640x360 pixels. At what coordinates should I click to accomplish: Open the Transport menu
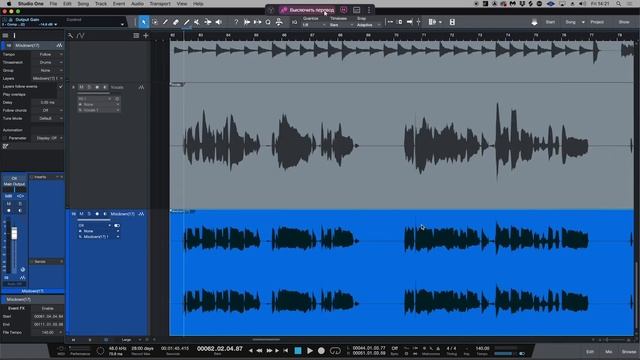(x=160, y=4)
